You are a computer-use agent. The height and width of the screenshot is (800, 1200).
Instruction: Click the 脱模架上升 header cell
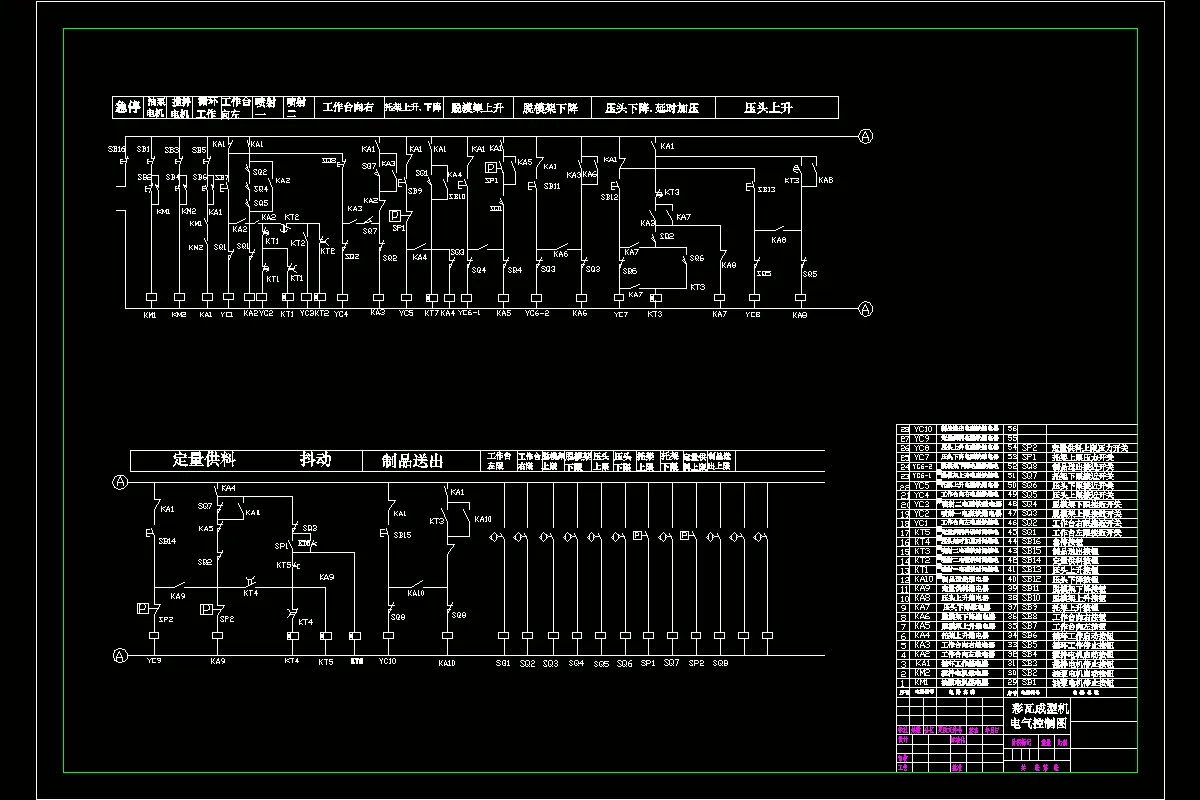pos(477,108)
